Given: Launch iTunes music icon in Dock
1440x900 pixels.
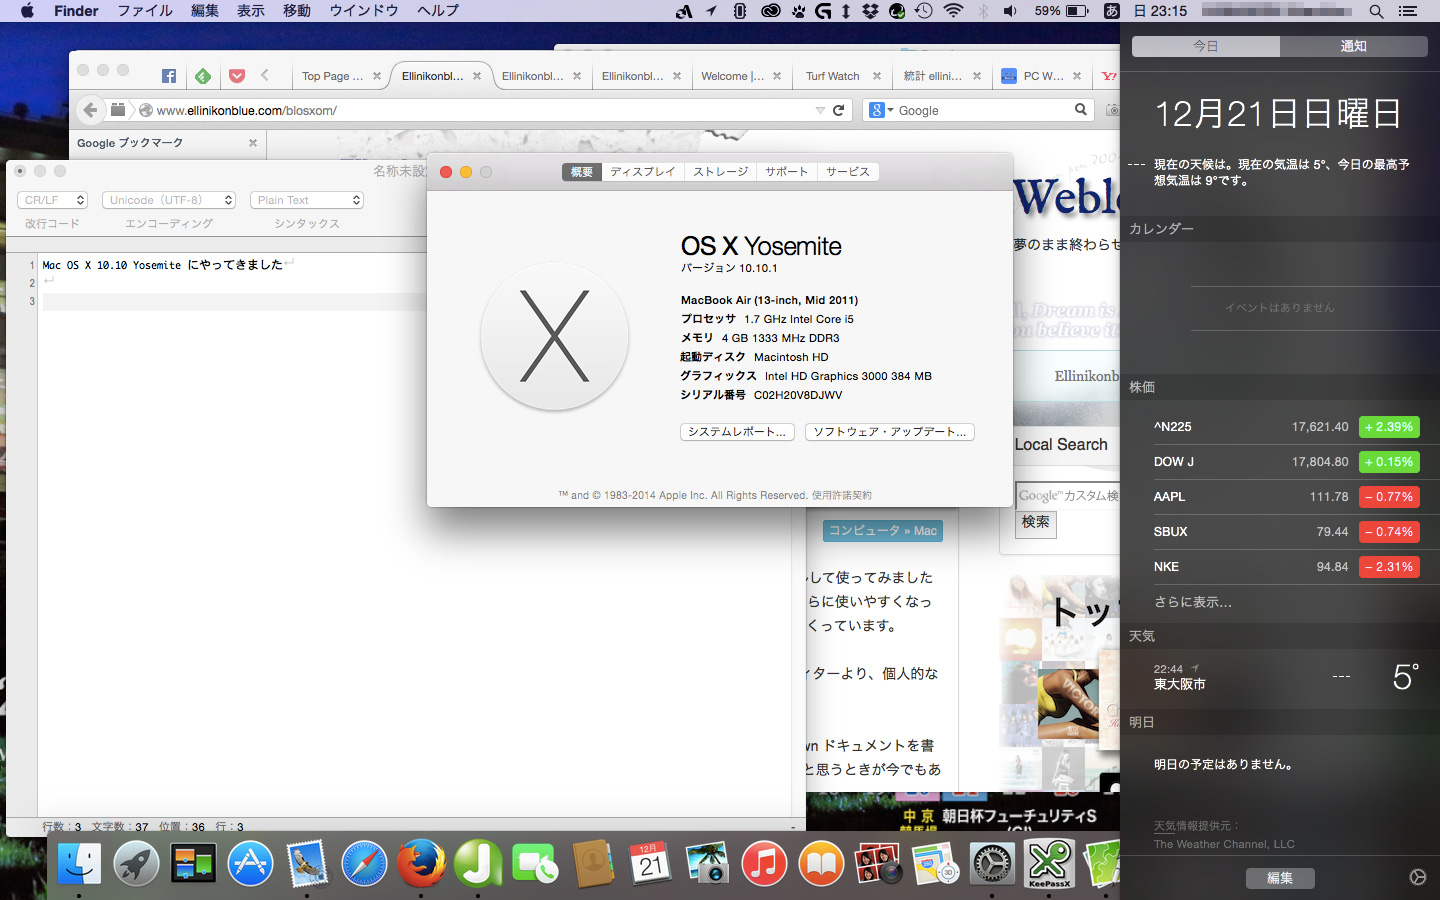Looking at the screenshot, I should coord(764,863).
